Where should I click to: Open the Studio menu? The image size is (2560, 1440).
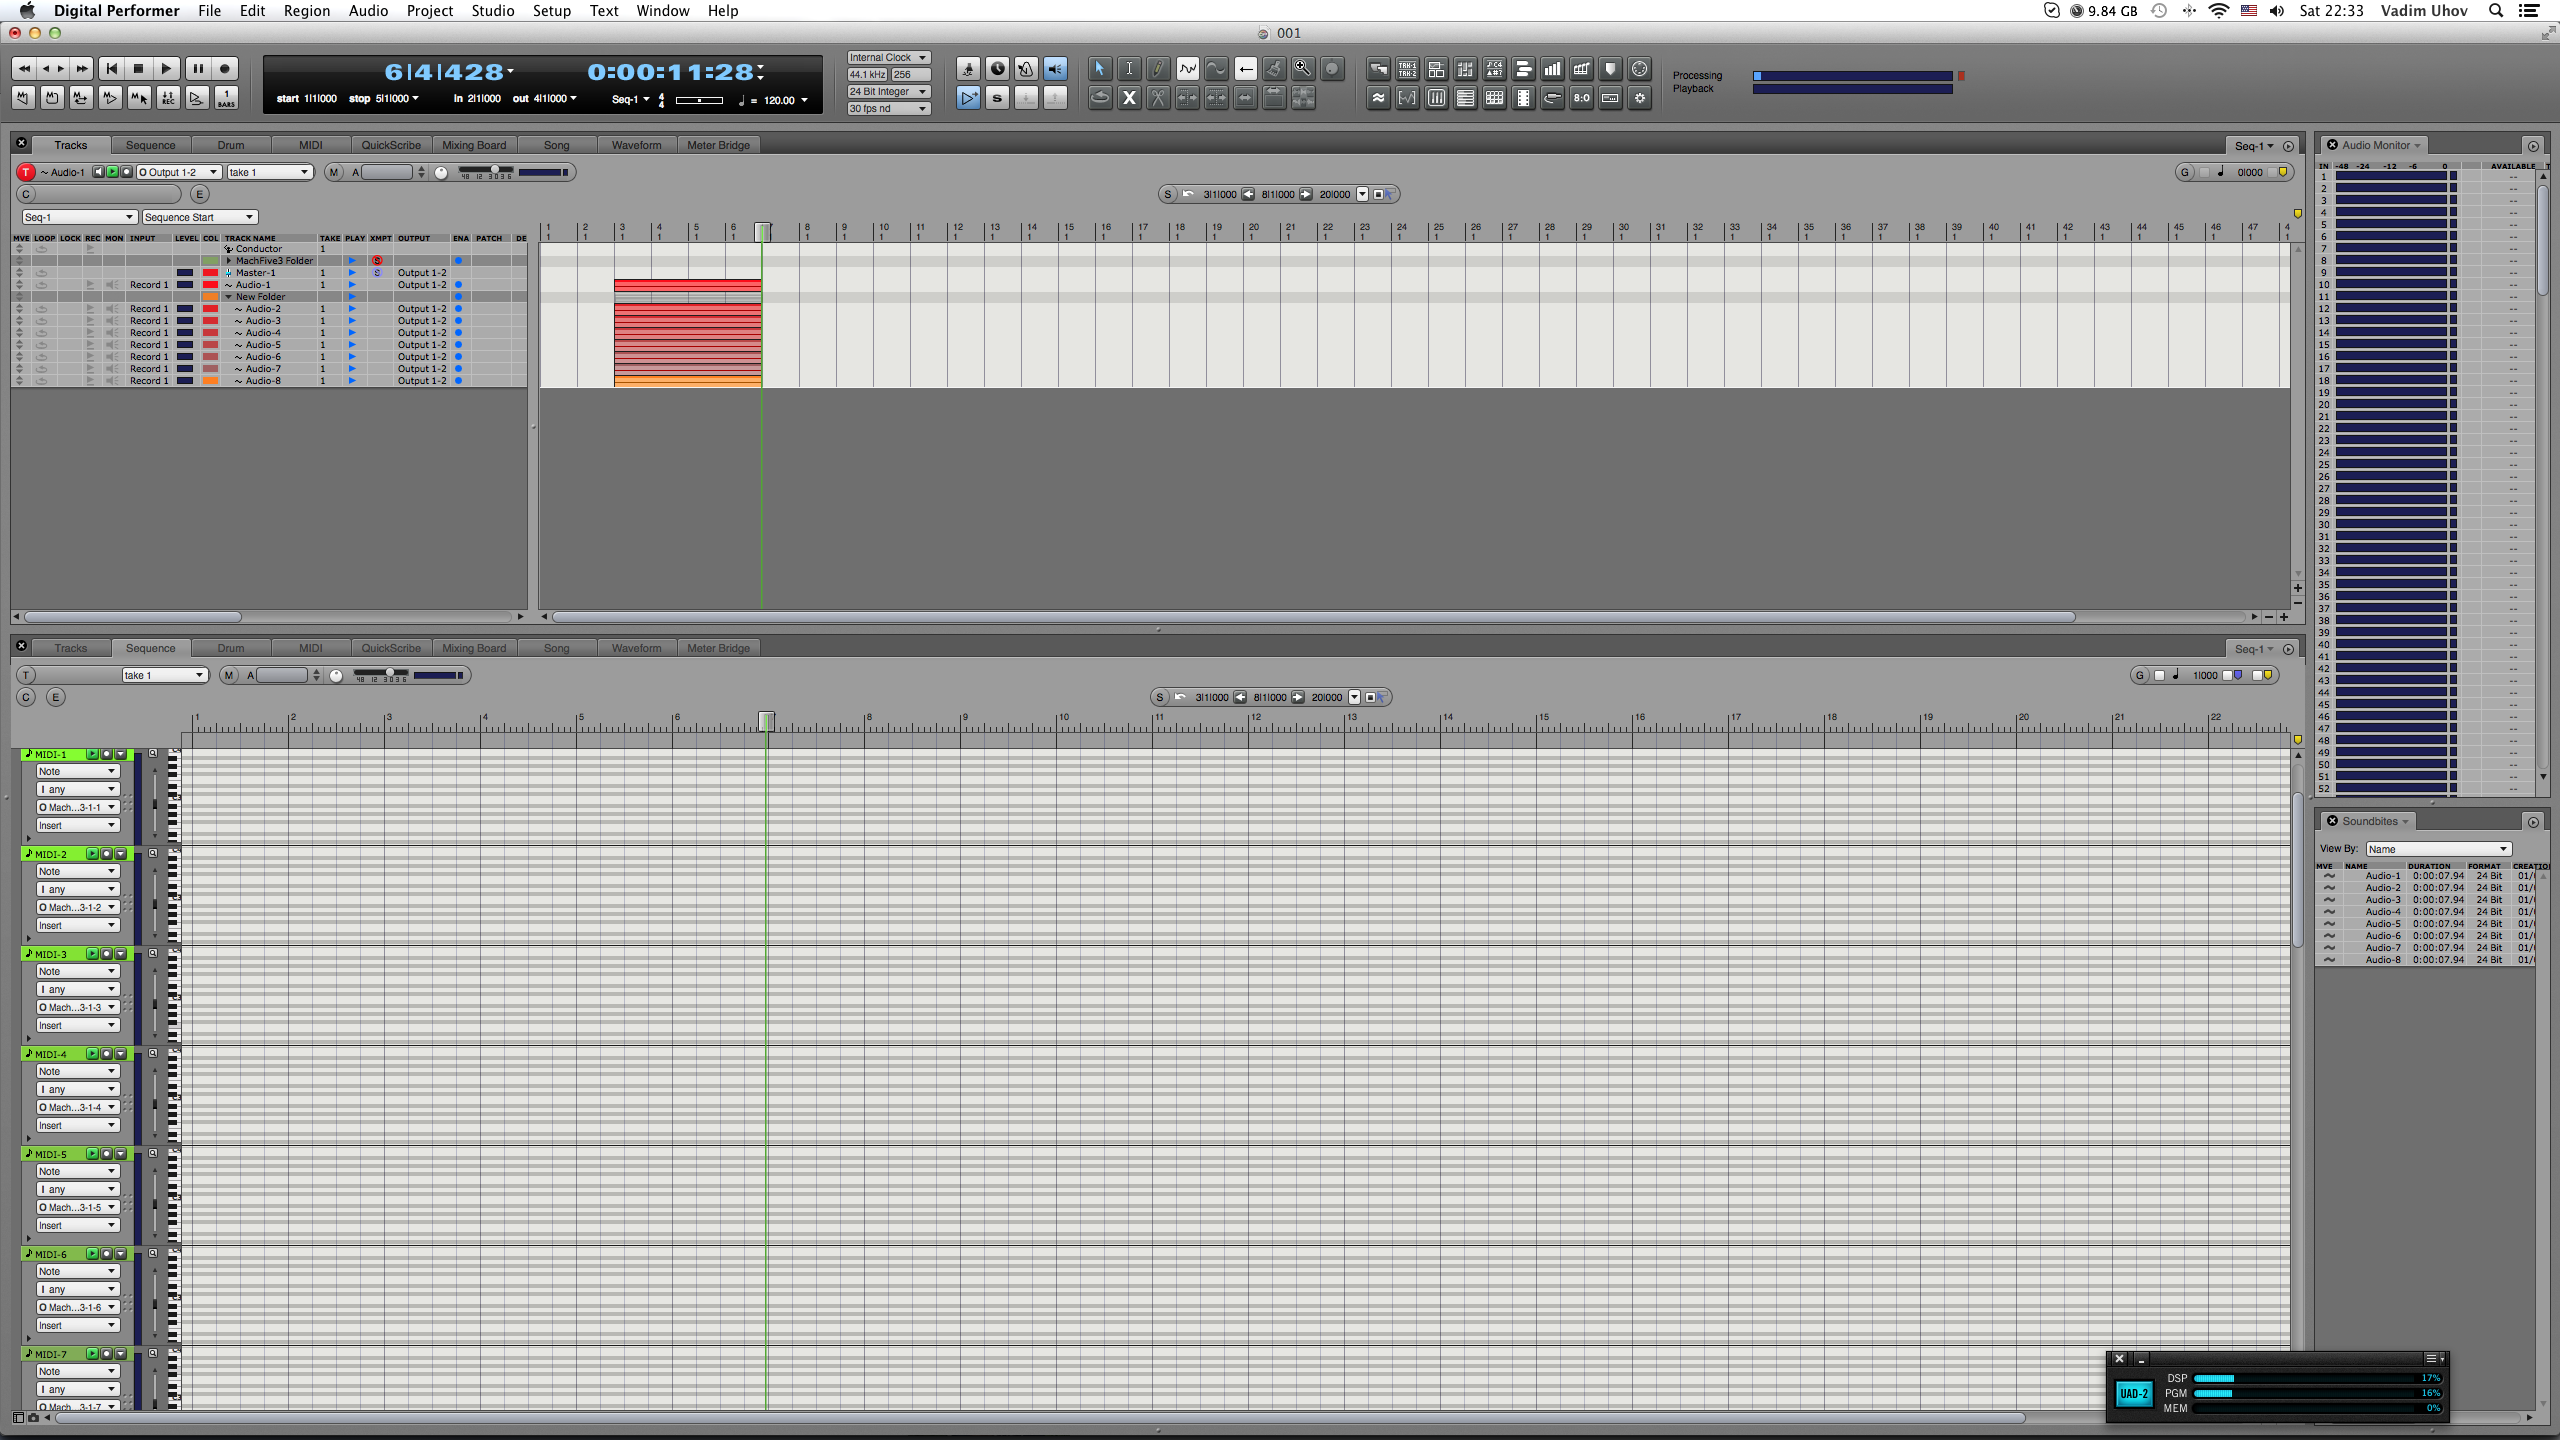click(492, 11)
